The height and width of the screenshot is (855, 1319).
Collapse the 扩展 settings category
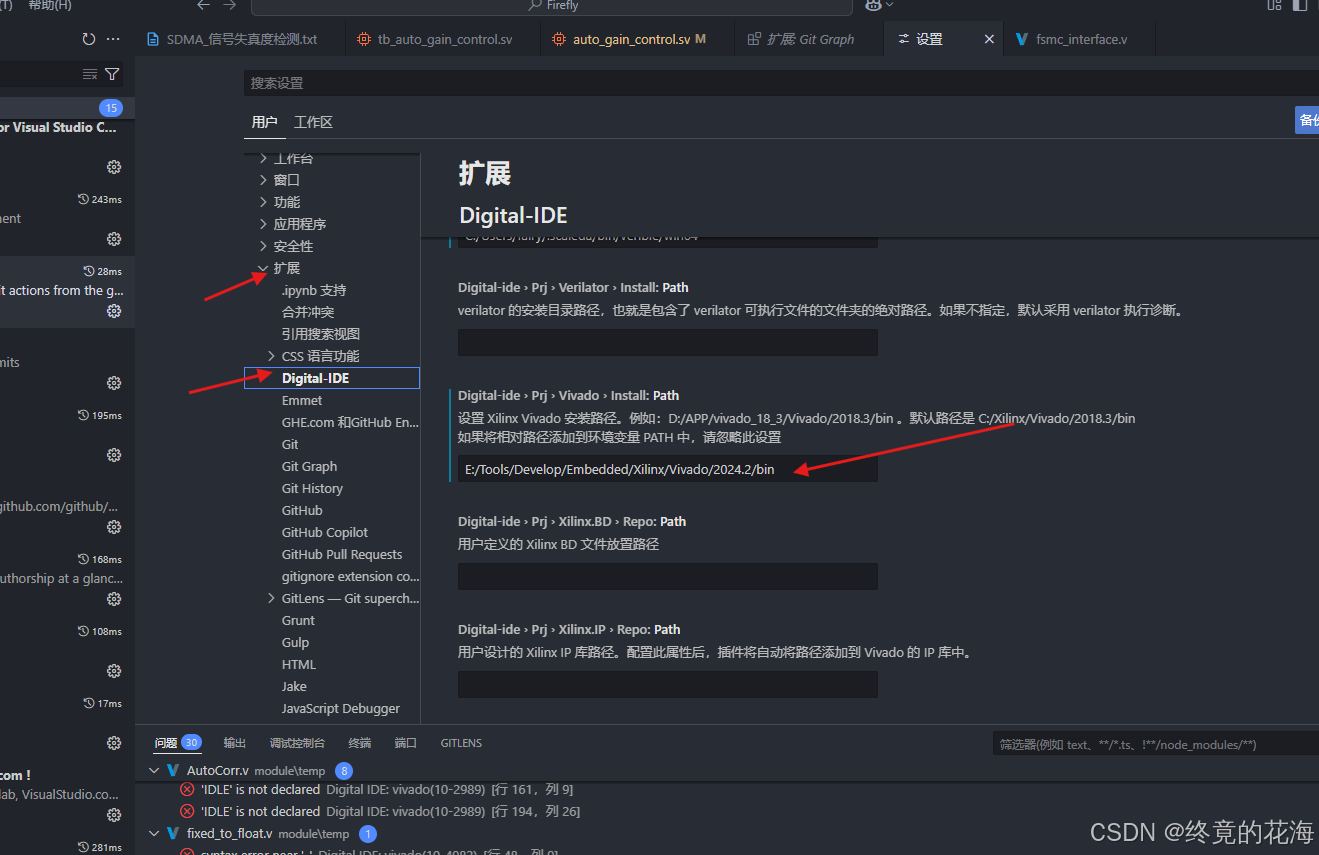coord(263,268)
